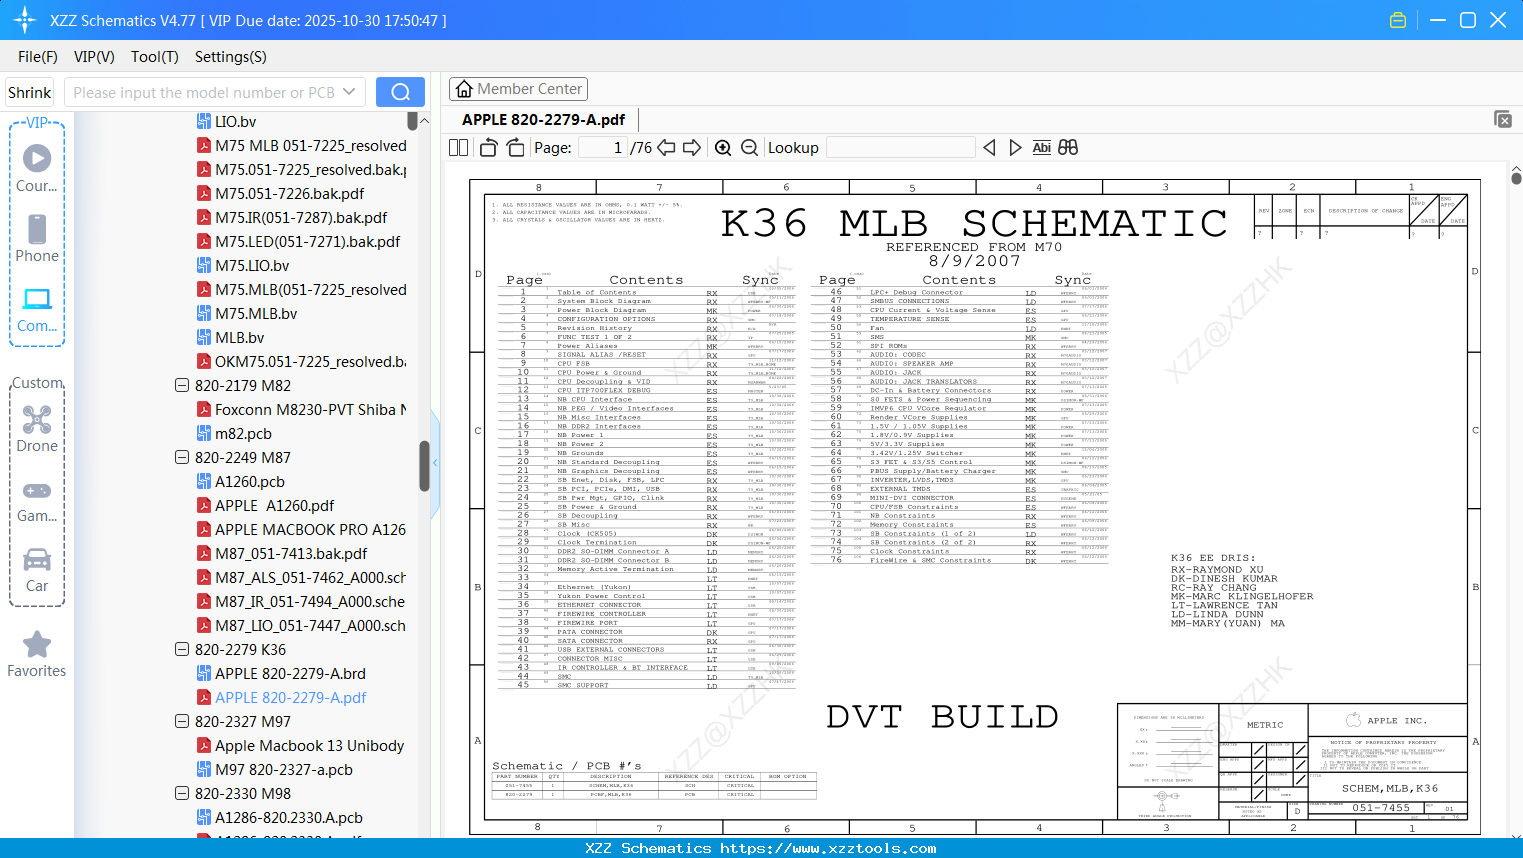
Task: Open the File(F) menu
Action: [x=38, y=57]
